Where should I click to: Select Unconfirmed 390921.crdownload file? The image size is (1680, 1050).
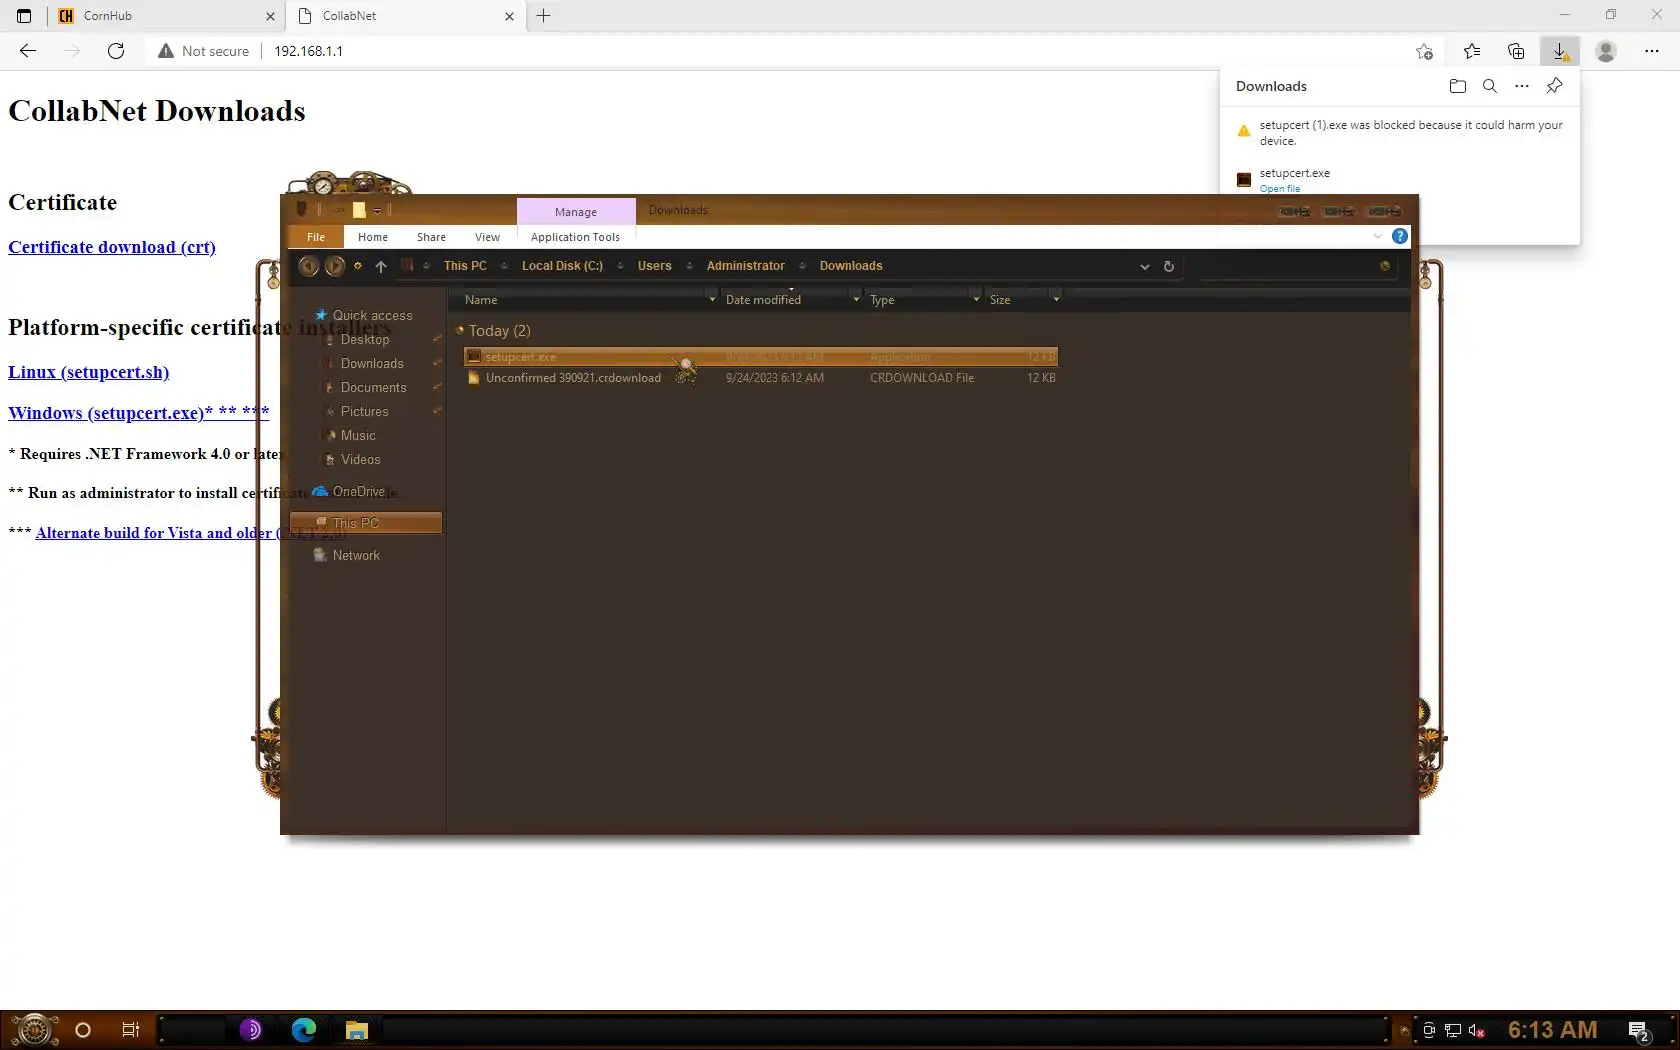tap(760, 378)
